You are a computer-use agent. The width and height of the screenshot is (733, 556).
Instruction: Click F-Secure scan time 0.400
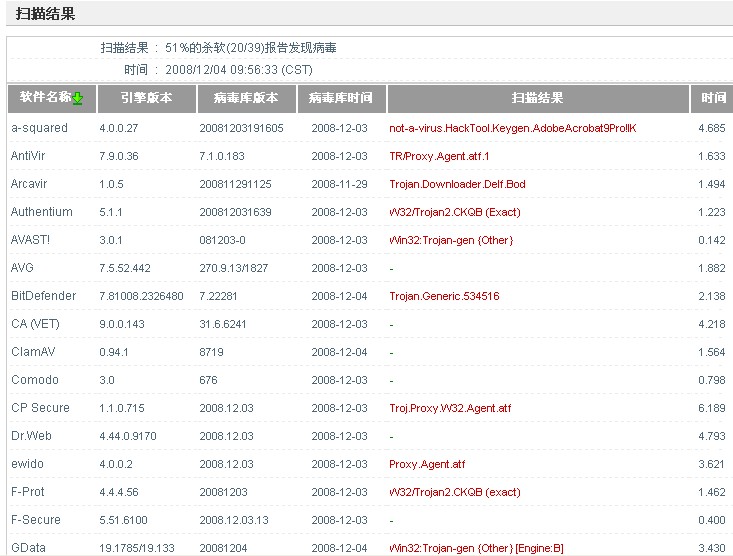[x=711, y=520]
